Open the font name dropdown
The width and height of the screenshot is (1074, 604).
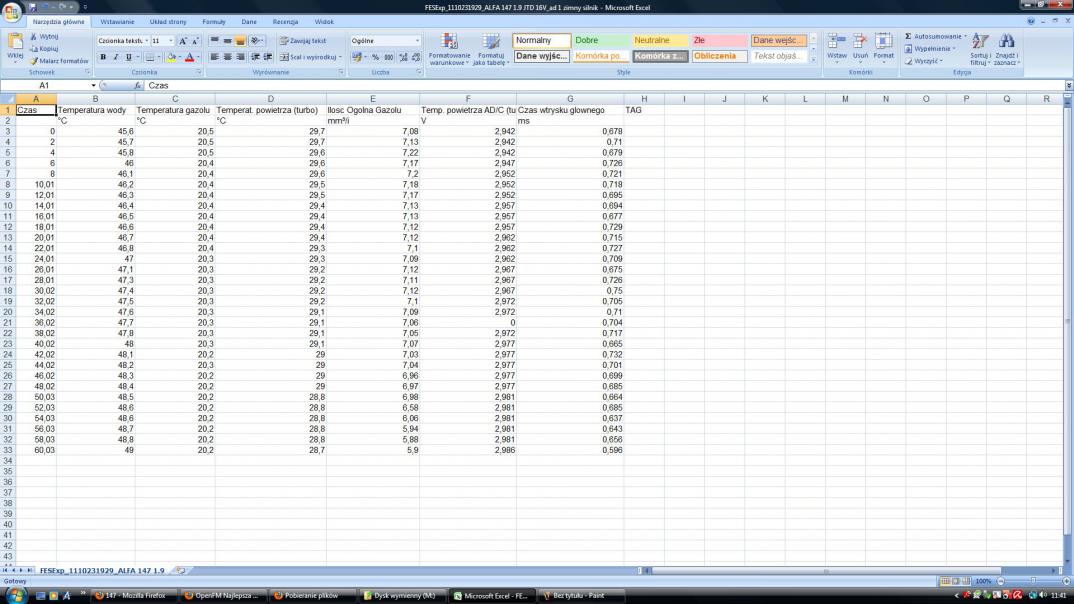coord(146,41)
